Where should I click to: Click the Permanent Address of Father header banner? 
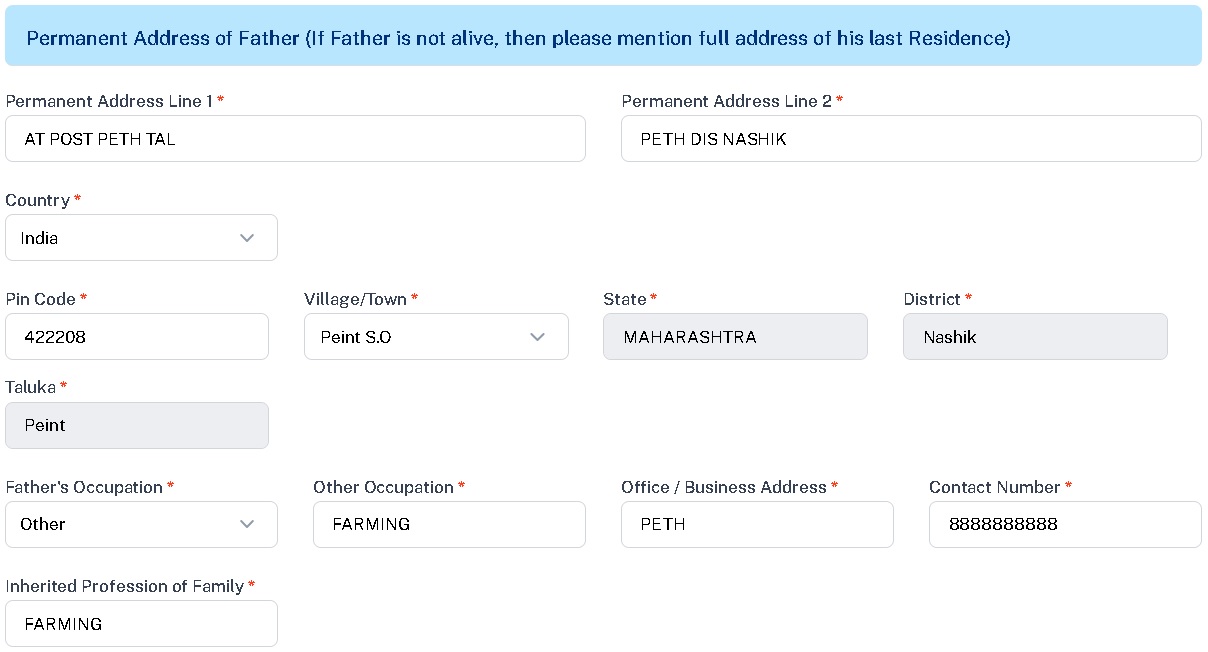click(x=603, y=38)
